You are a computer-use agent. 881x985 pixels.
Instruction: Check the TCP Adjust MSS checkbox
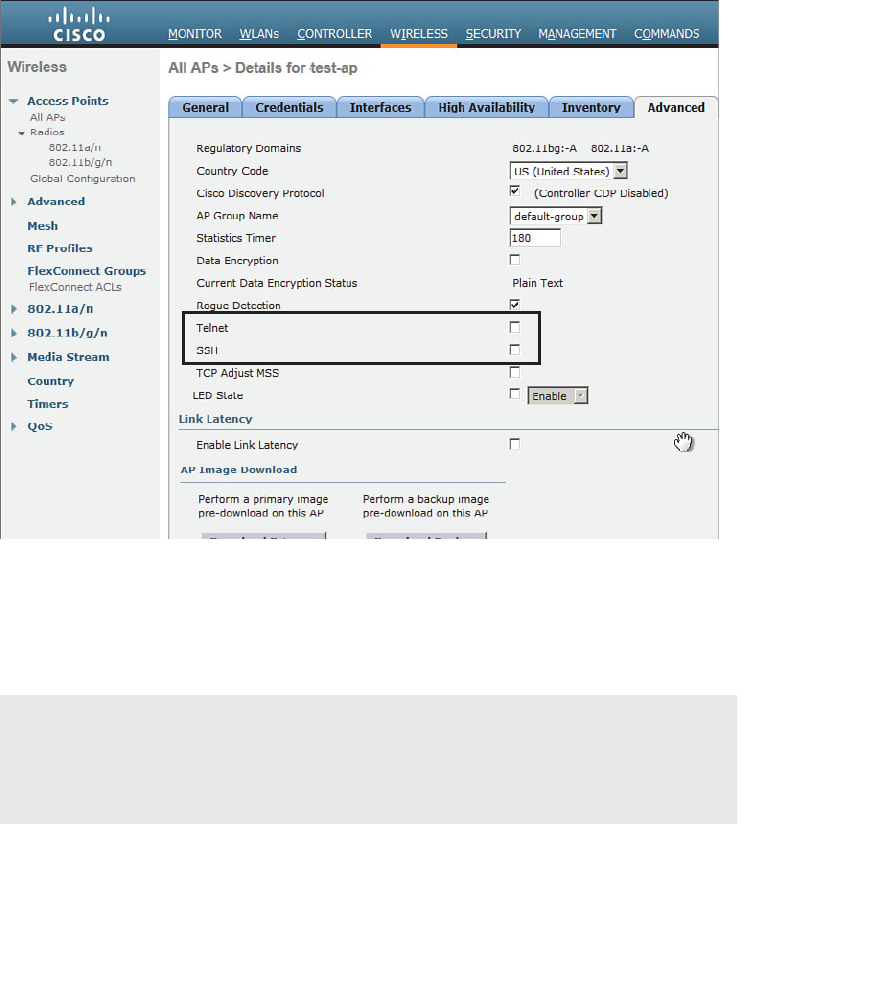[x=515, y=372]
